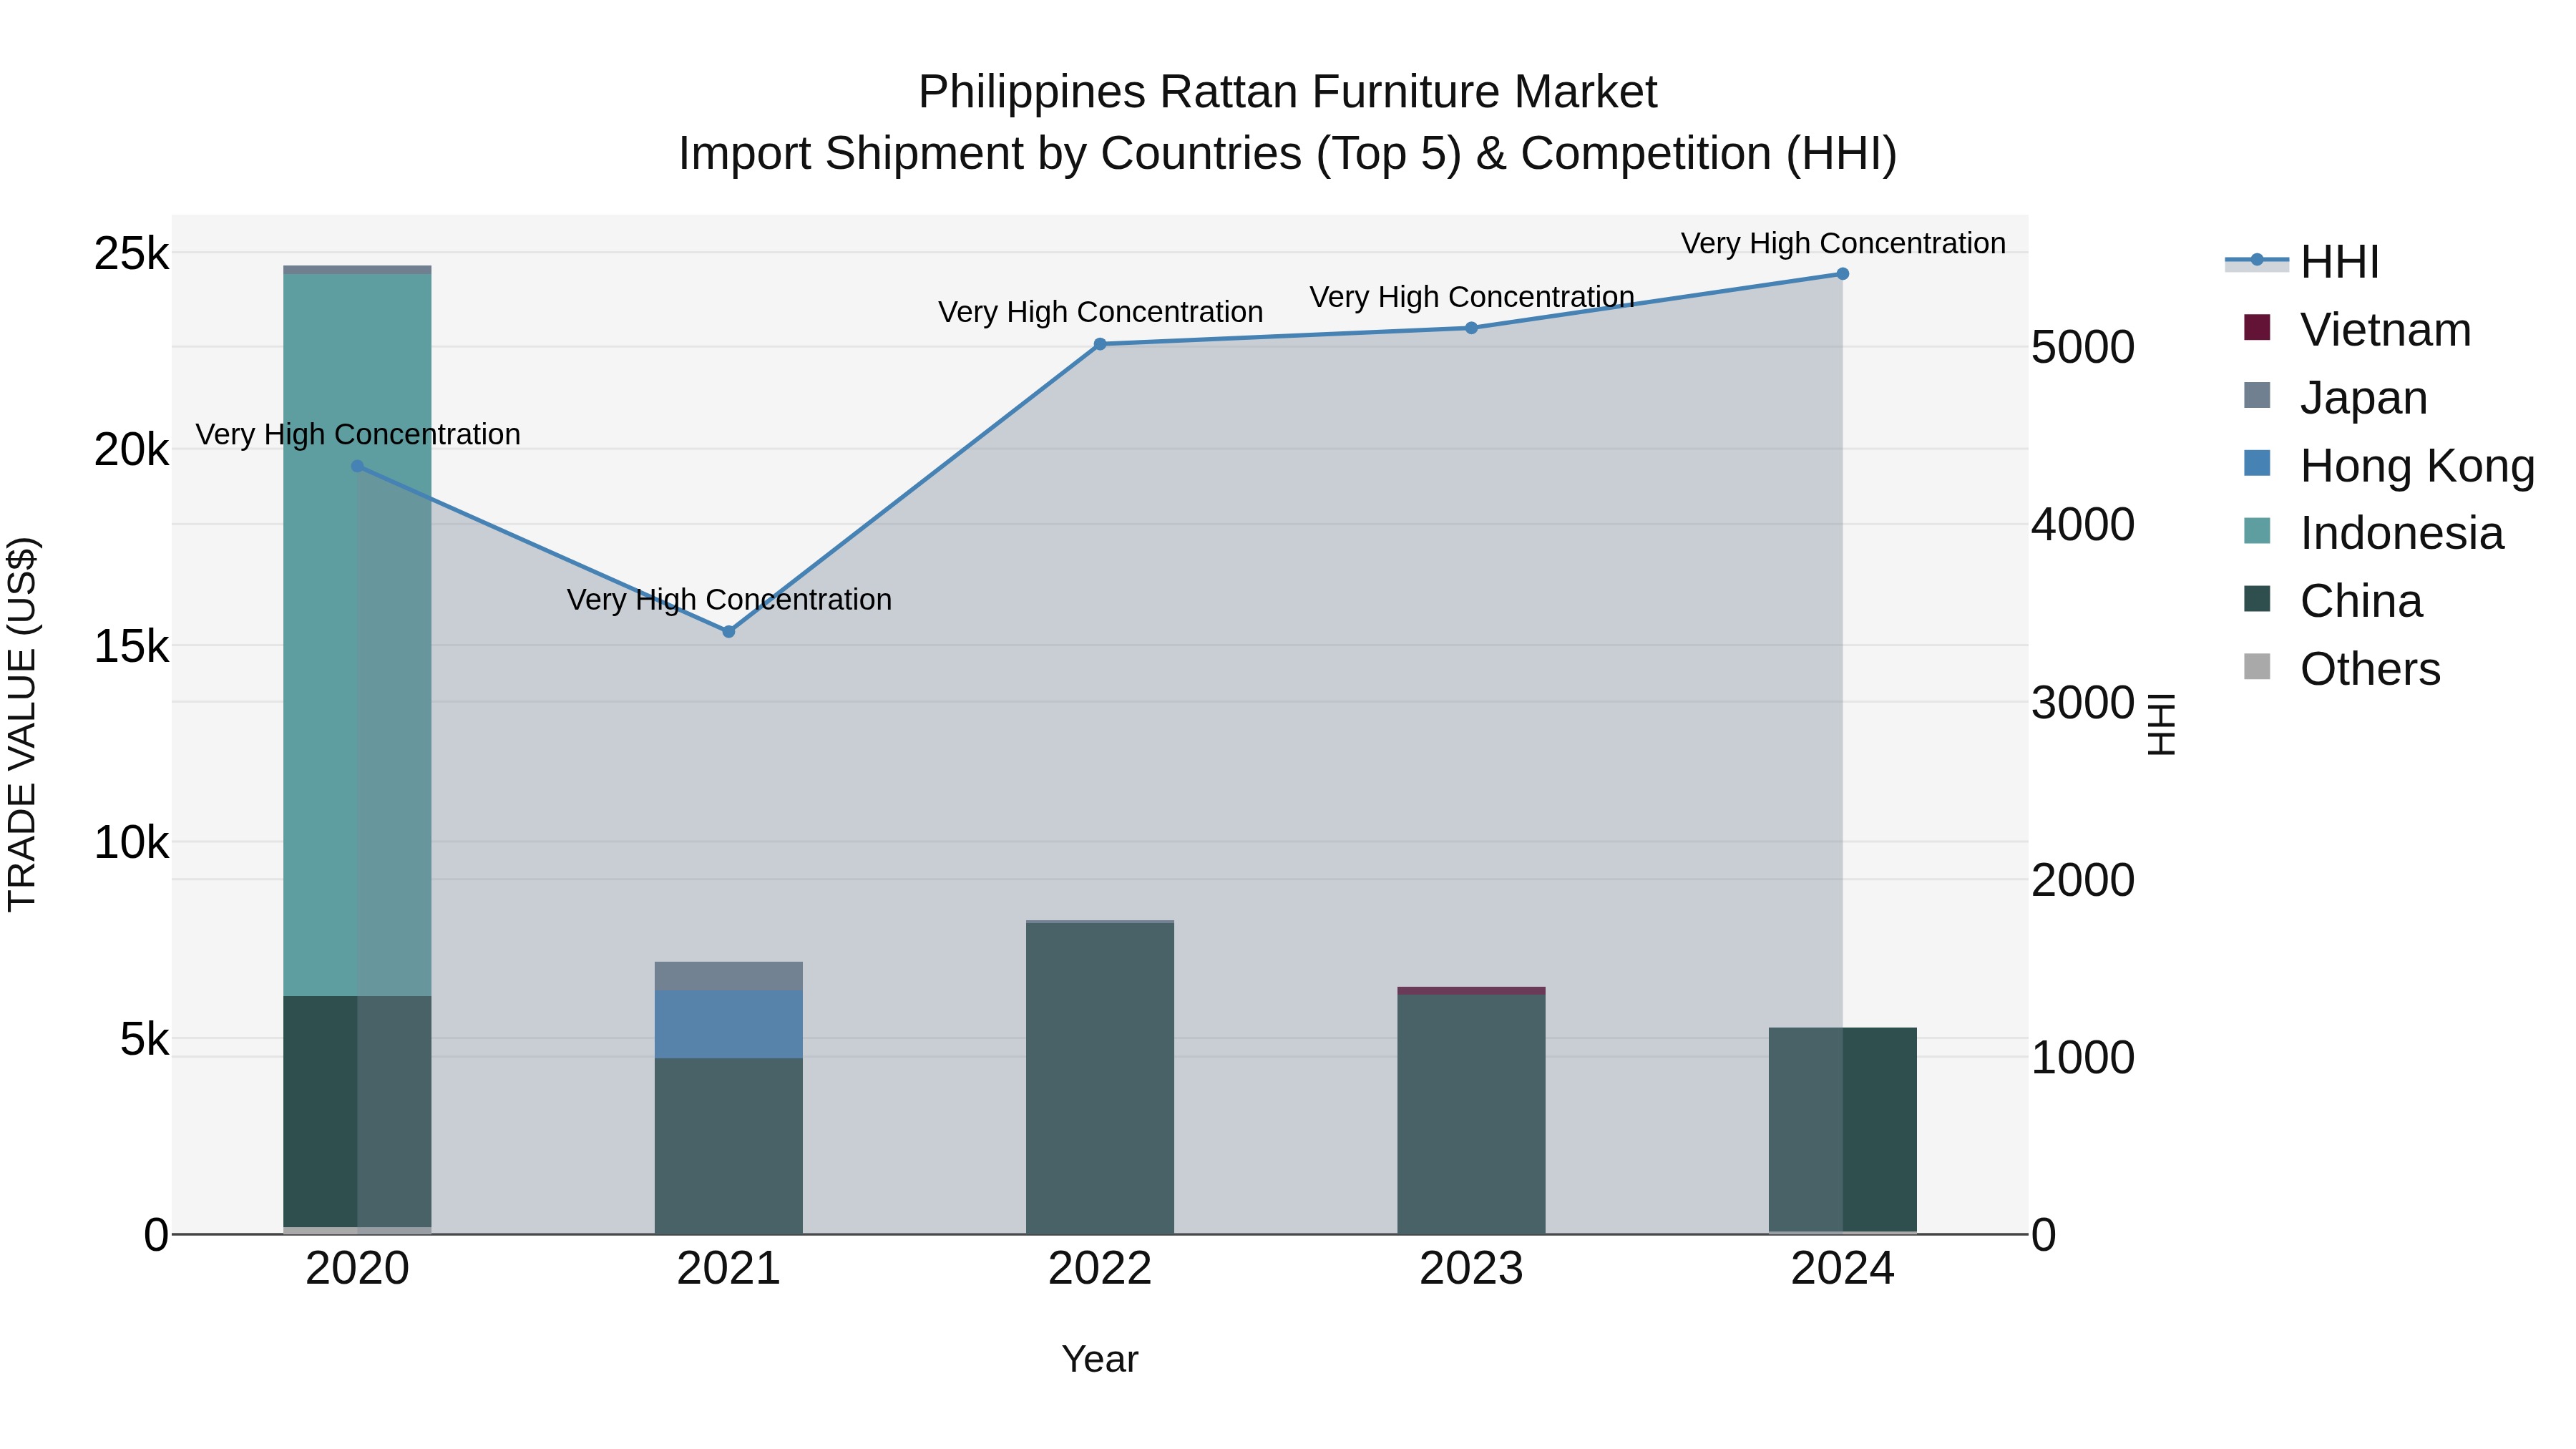
Task: Click the chart title 'Philippines Rattan Furniture Market'
Action: [x=1288, y=92]
